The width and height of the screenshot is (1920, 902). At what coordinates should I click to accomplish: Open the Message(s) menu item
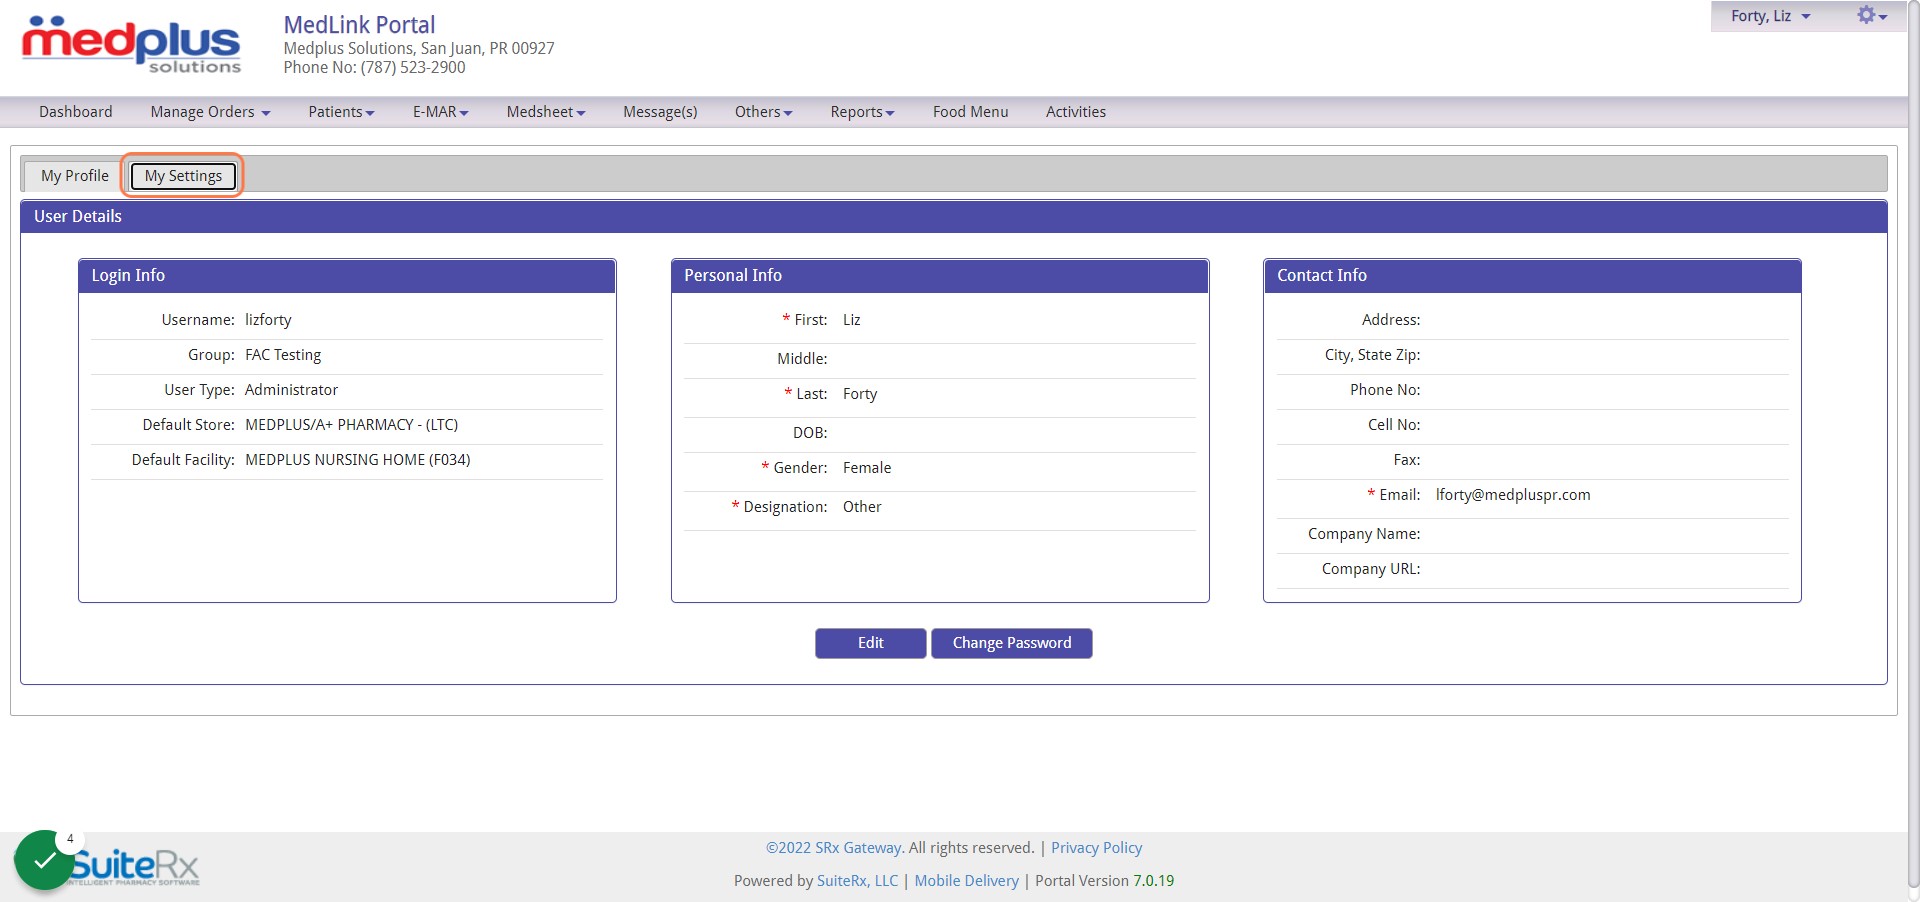[660, 112]
